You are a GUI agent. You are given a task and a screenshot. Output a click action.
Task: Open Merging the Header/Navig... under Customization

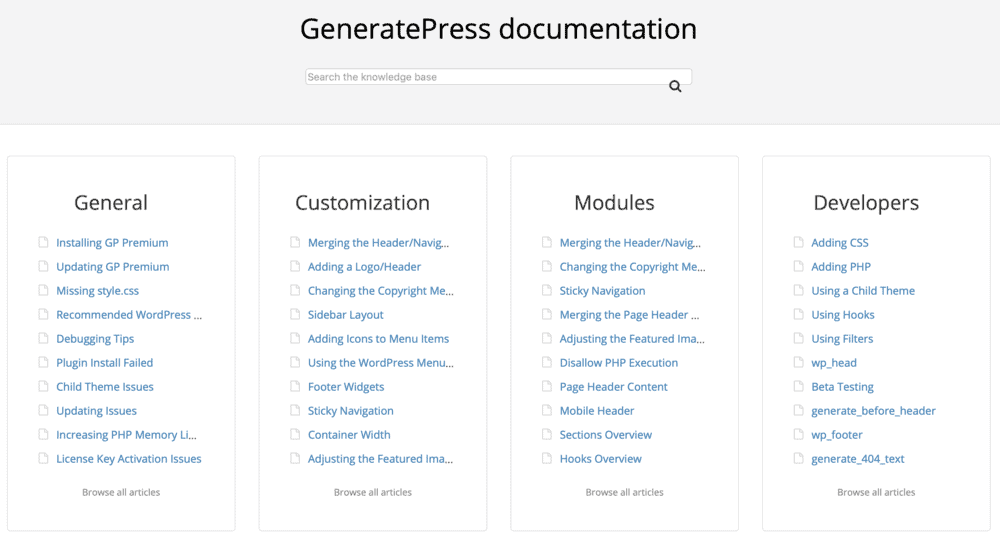378,243
